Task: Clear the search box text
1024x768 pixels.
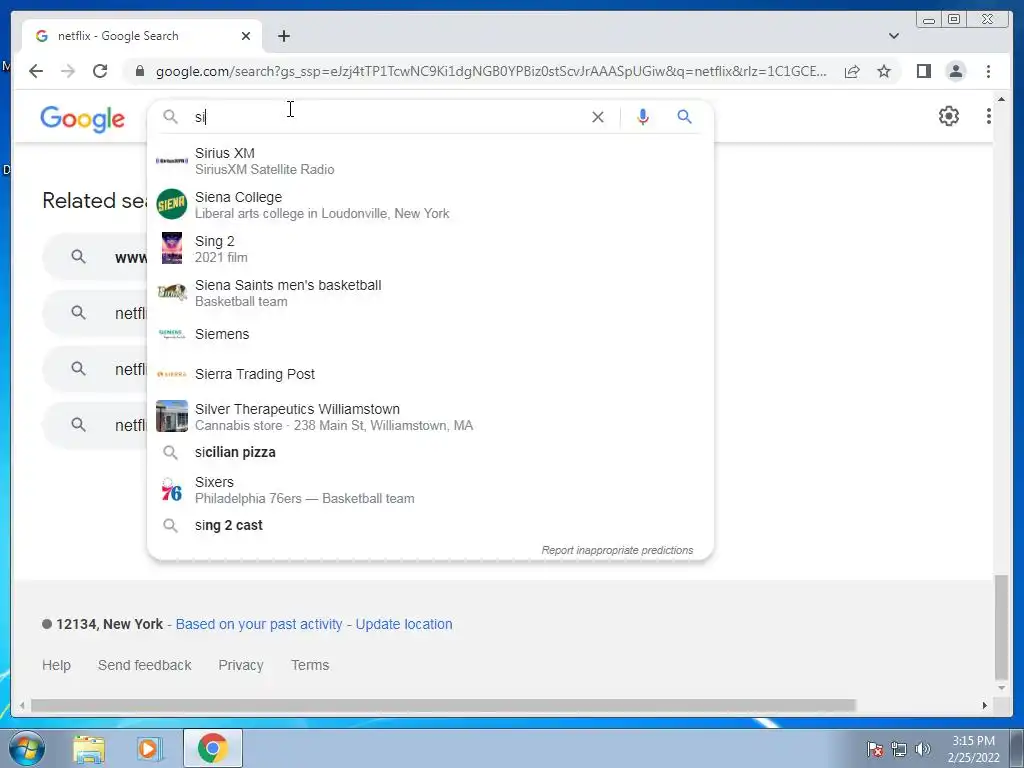Action: (x=598, y=117)
